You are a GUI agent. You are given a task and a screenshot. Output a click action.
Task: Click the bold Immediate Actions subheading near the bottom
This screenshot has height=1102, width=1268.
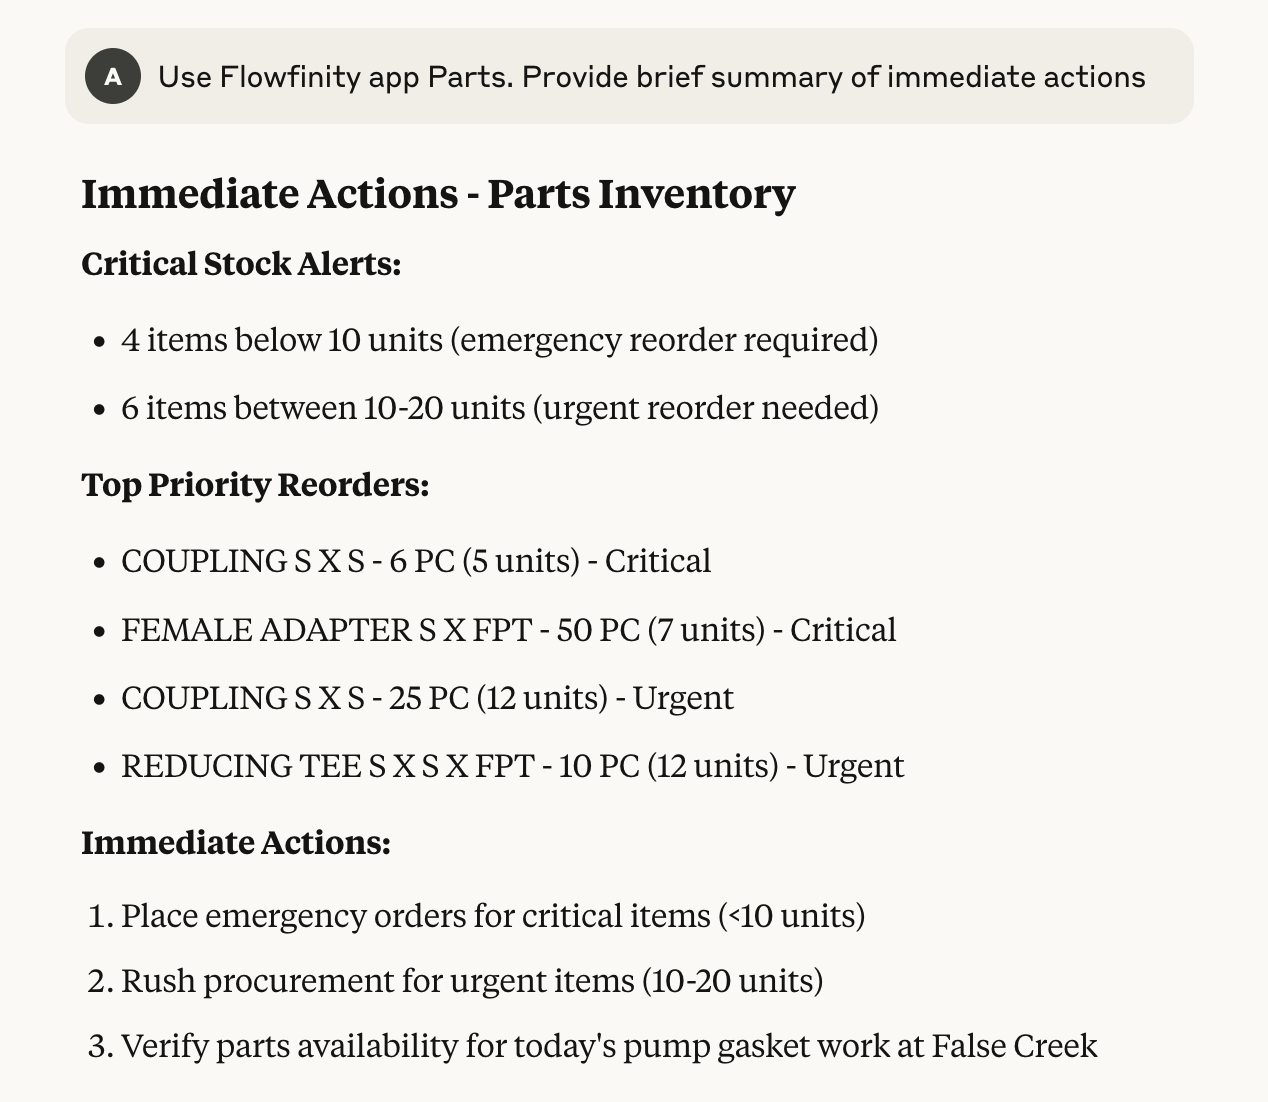236,843
